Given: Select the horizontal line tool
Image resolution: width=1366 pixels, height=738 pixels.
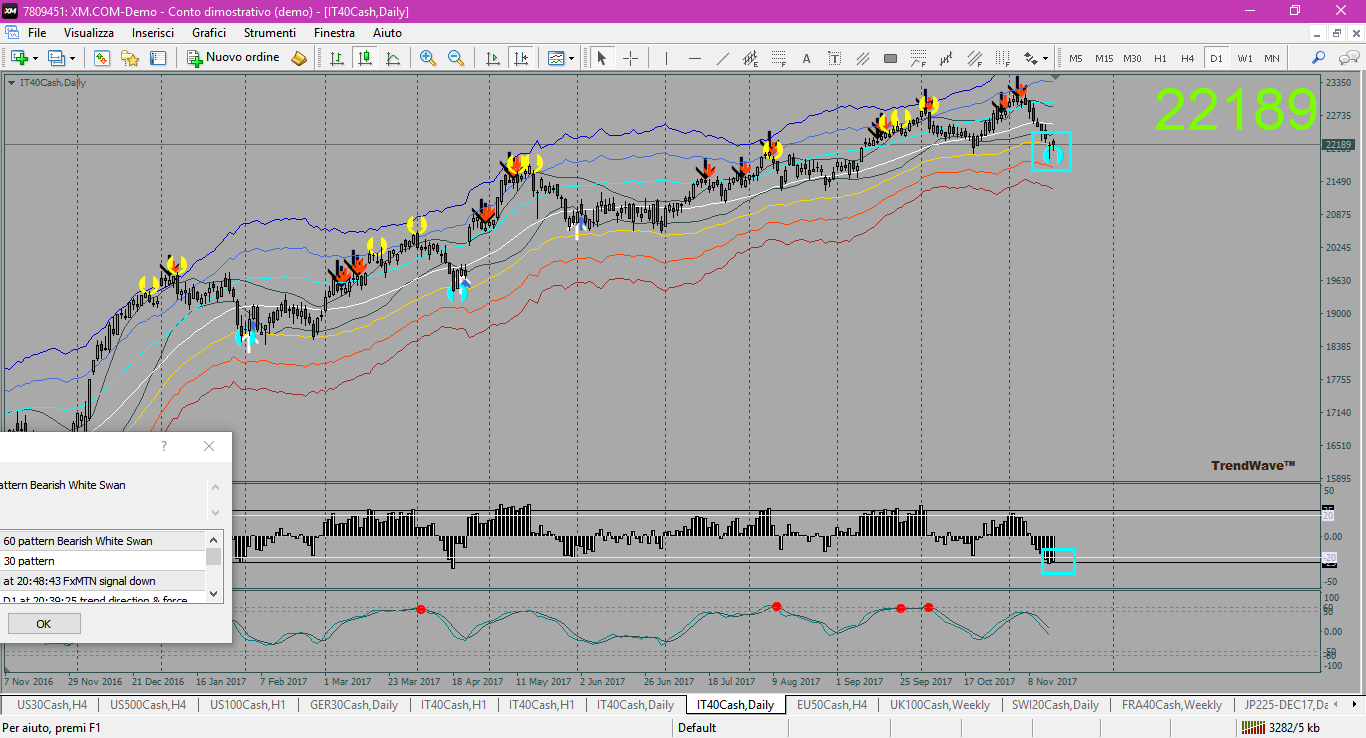Looking at the screenshot, I should pos(694,58).
